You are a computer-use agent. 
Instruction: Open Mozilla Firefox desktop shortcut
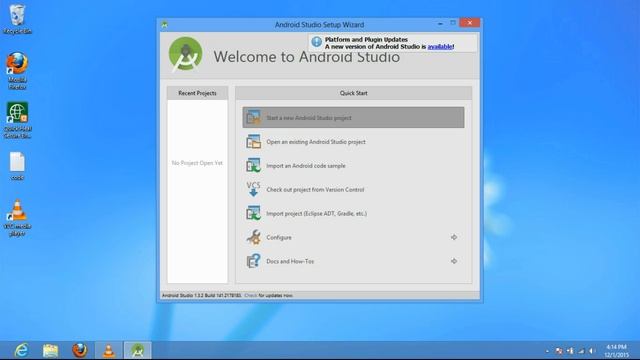tap(17, 71)
